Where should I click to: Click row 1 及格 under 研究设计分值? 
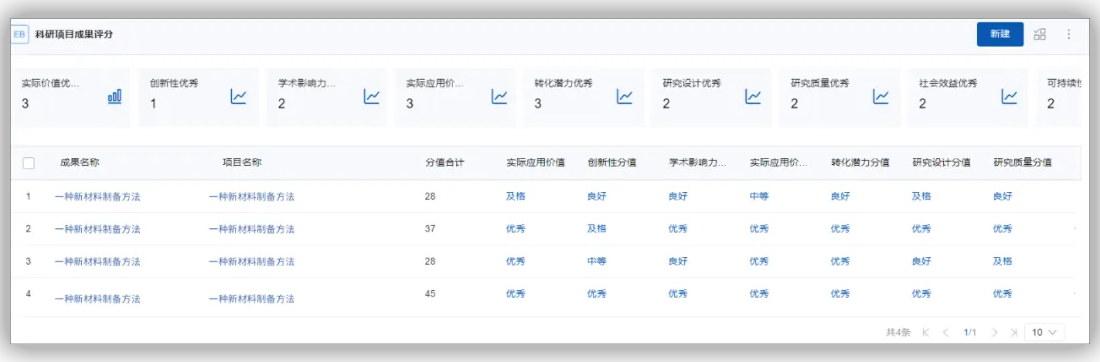(921, 196)
